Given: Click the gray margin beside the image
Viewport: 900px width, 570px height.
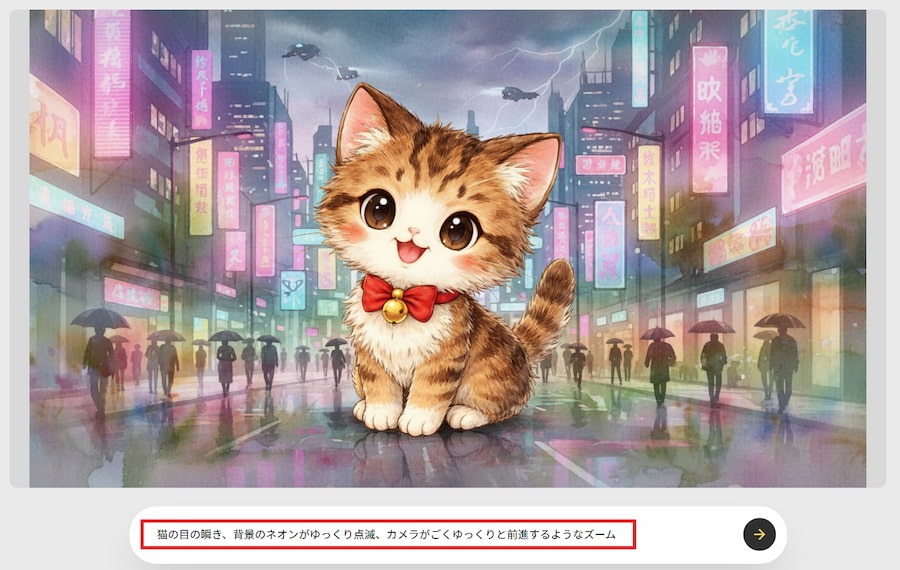Looking at the screenshot, I should pos(20,248).
